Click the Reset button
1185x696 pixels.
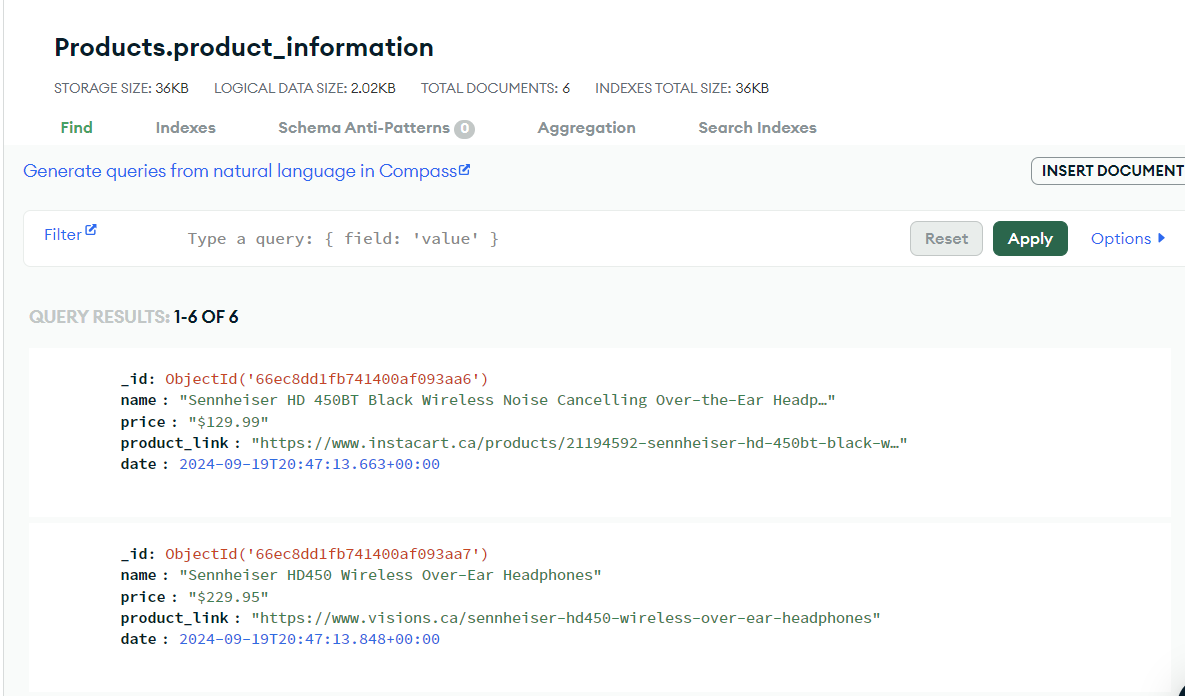(946, 238)
